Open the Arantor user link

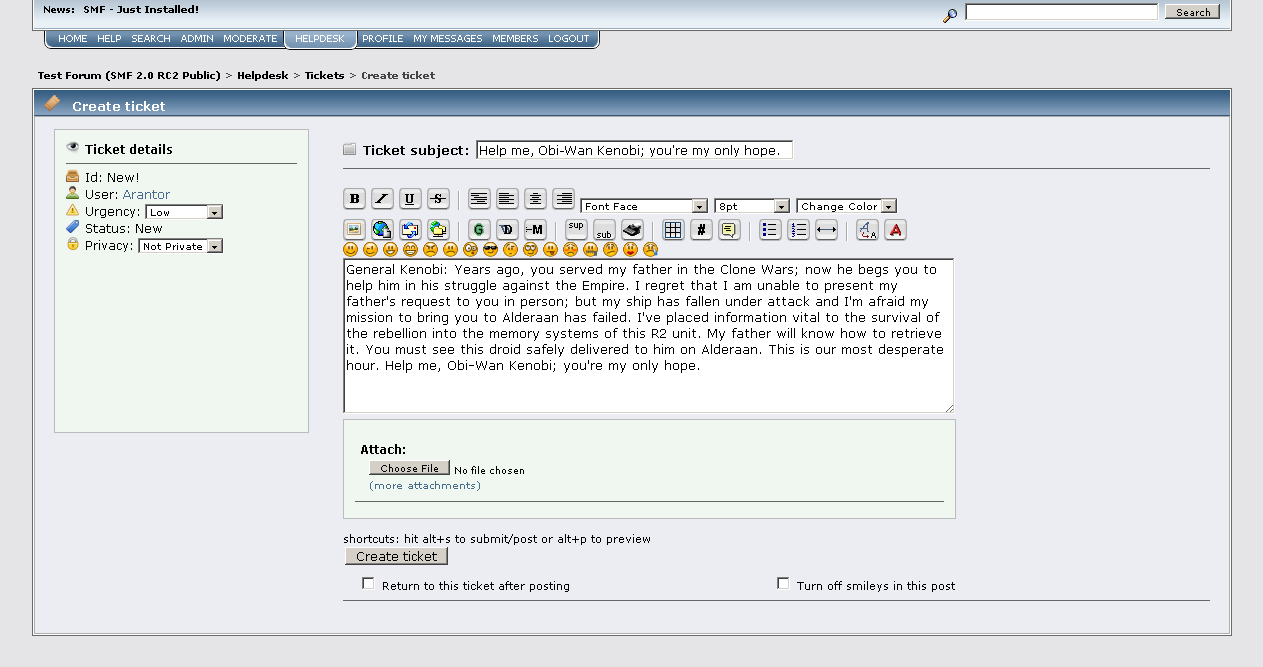(x=146, y=194)
